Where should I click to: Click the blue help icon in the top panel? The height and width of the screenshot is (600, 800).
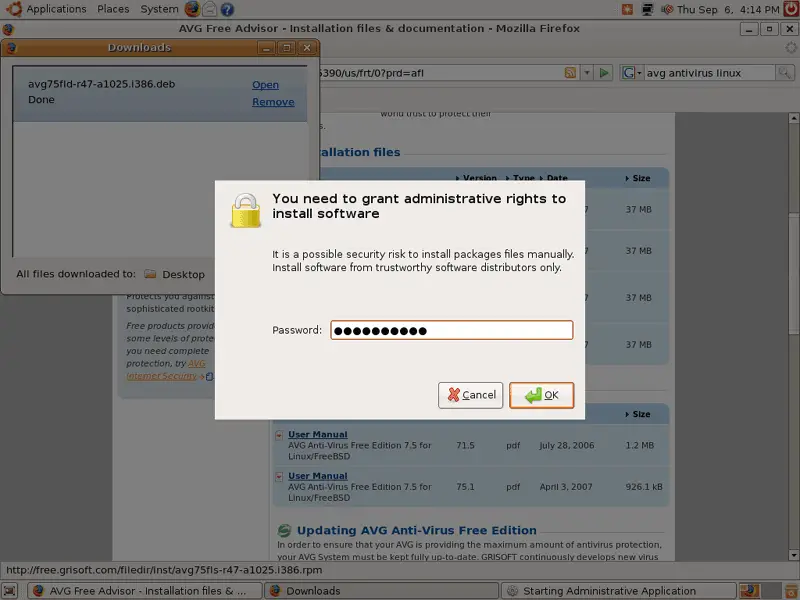click(x=227, y=9)
